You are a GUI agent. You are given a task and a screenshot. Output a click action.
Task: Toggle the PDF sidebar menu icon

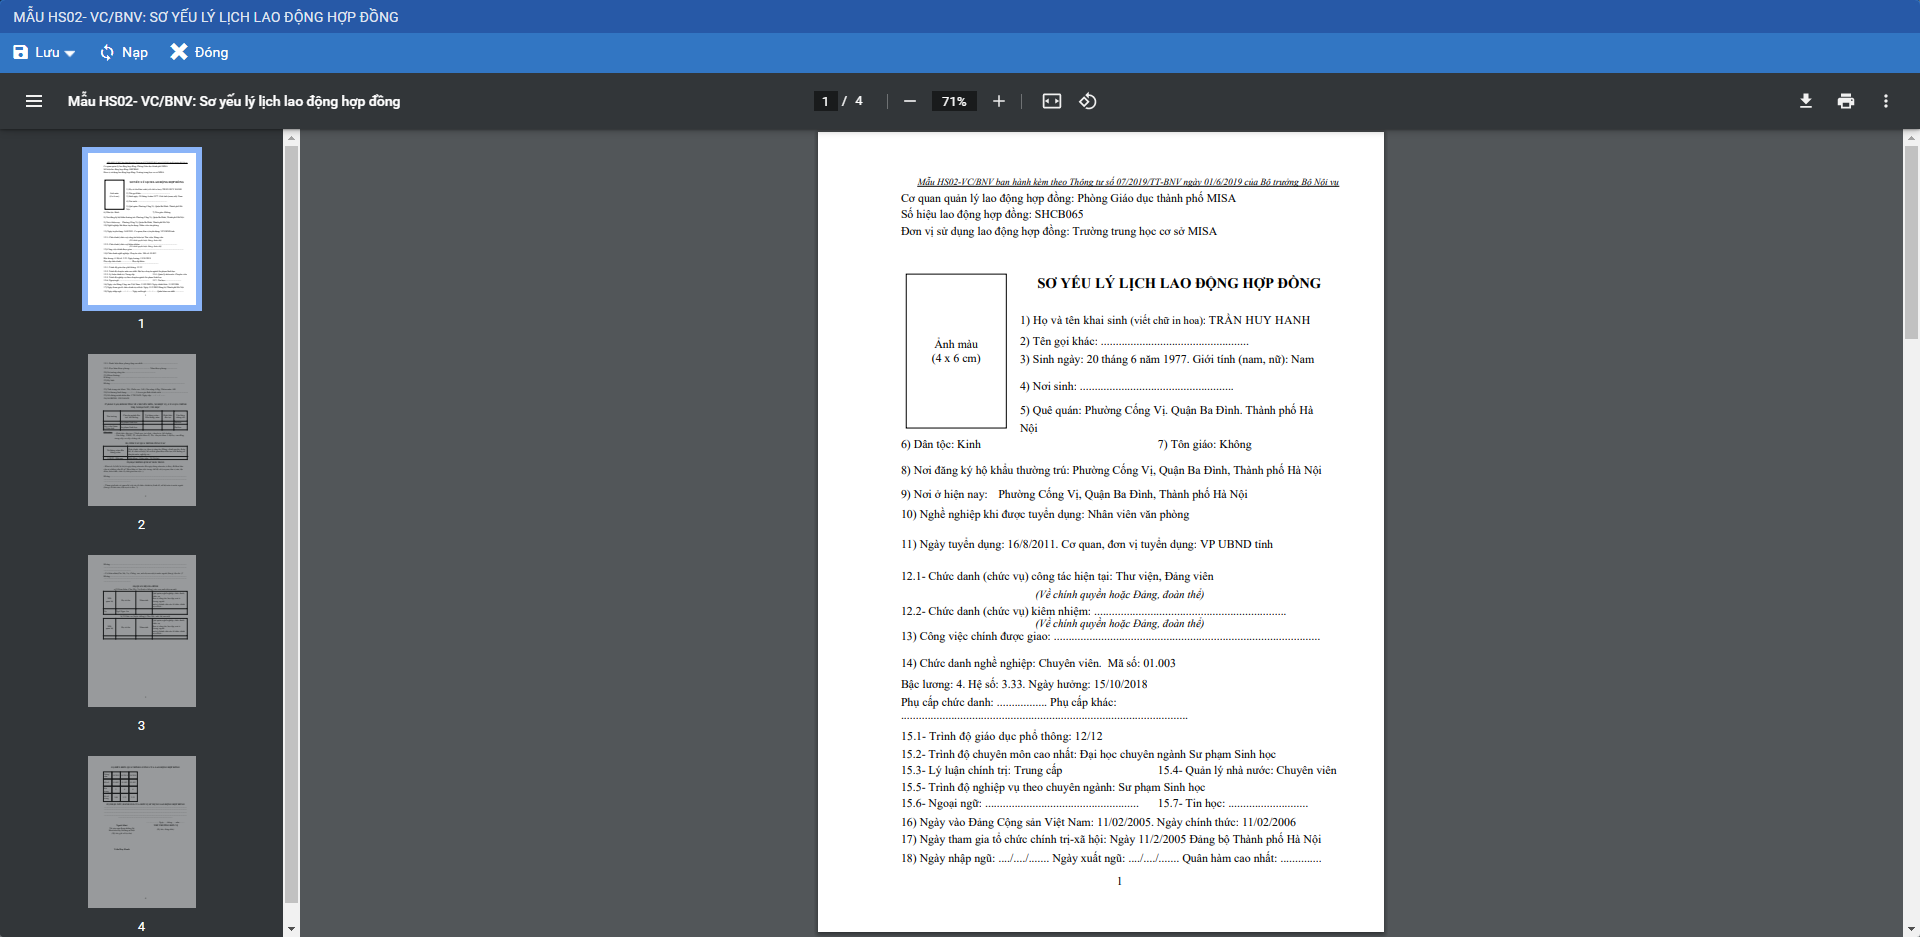34,101
